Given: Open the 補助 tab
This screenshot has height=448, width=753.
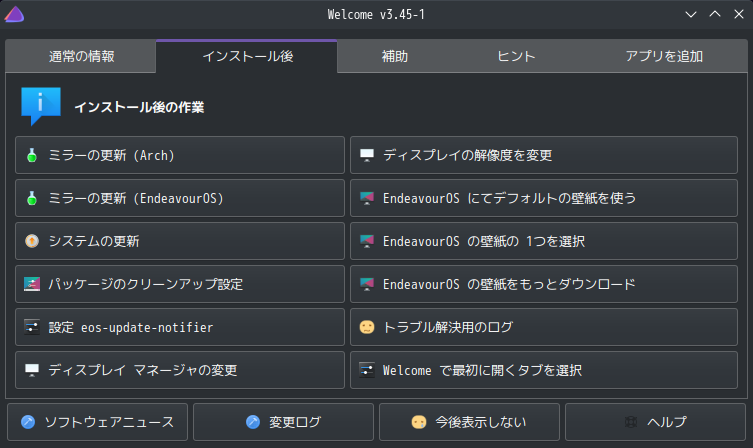Looking at the screenshot, I should [x=394, y=56].
